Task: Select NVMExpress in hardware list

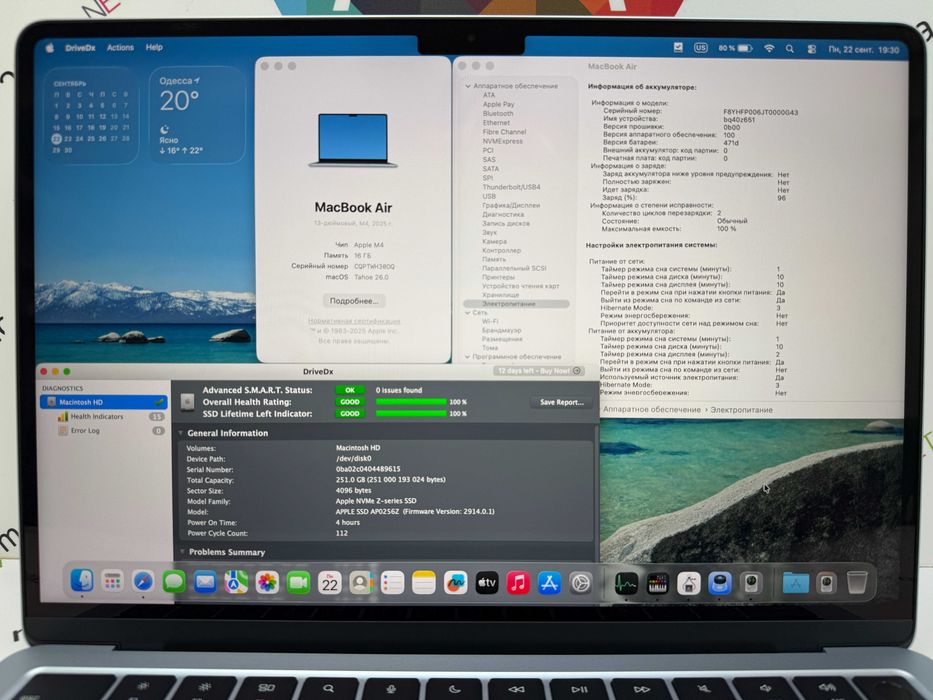Action: pos(503,141)
